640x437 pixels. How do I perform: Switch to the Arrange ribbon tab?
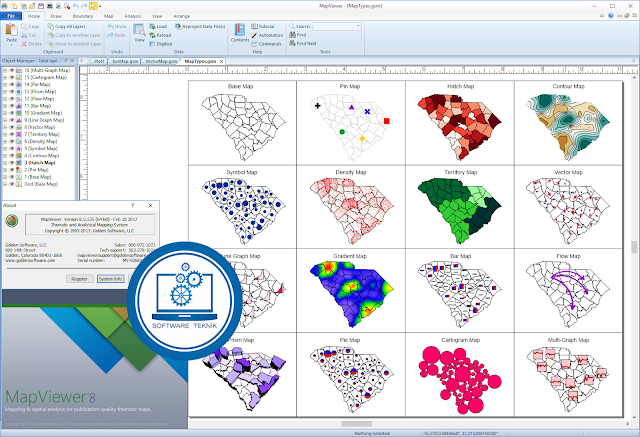tap(182, 16)
